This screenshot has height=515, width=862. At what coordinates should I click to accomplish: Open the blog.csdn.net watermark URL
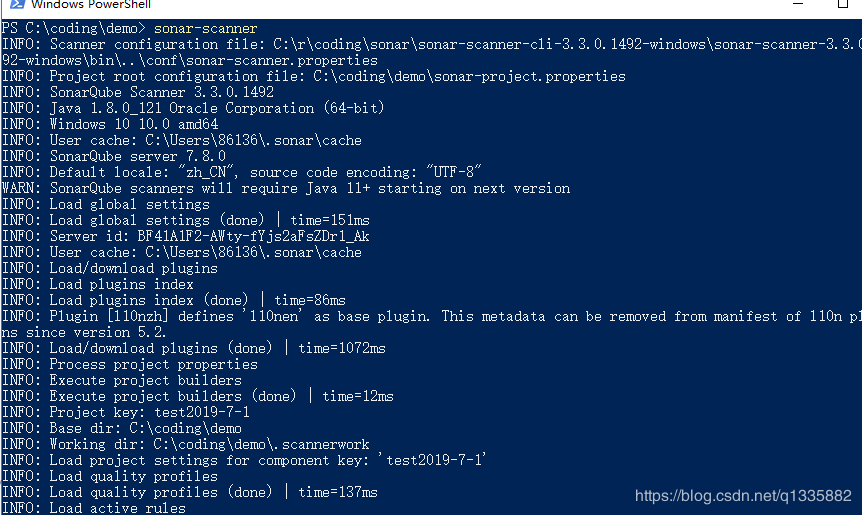(743, 496)
